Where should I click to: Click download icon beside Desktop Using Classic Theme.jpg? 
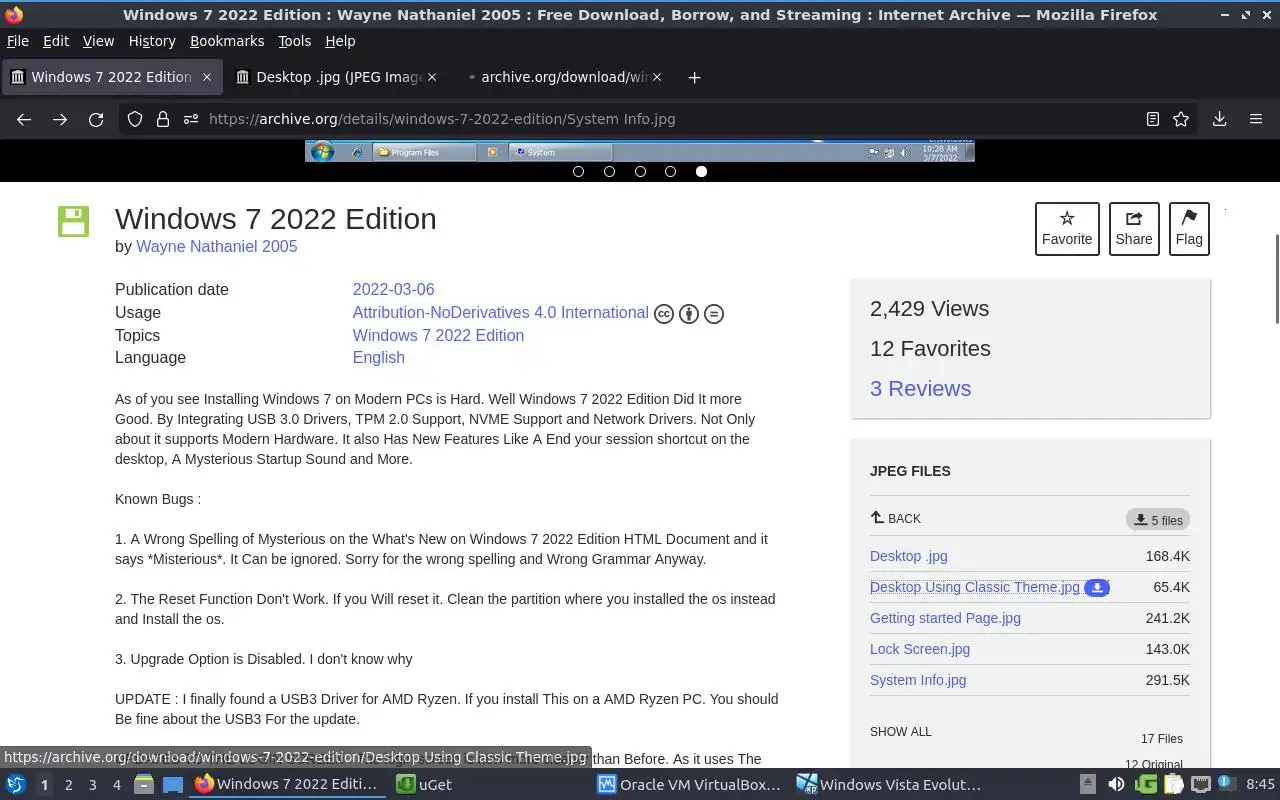1097,587
